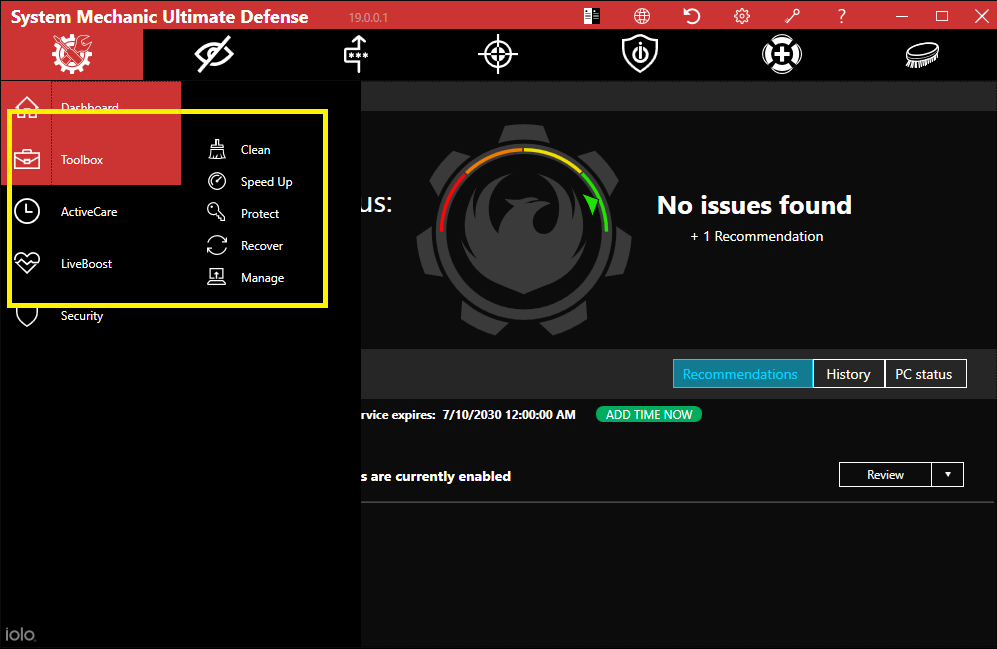The image size is (997, 649).
Task: Switch to the Recommendations tab
Action: [743, 374]
